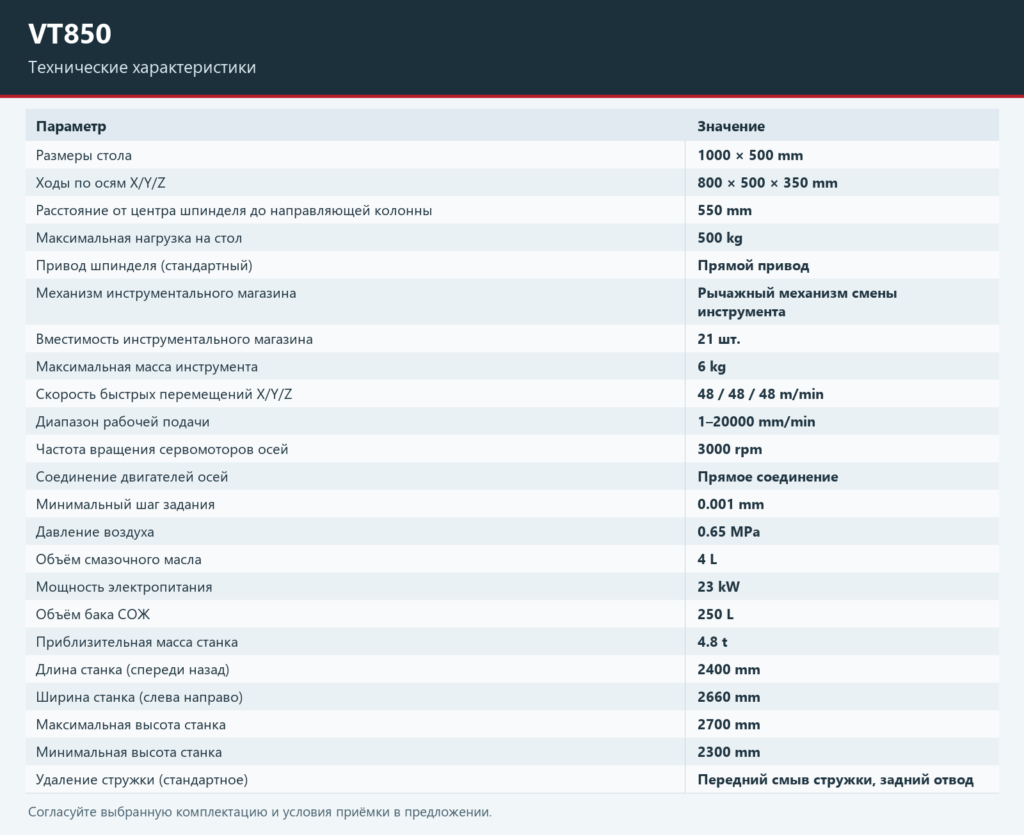The image size is (1024, 835).
Task: Select the 'Давление воздуха' row label
Action: 95,532
